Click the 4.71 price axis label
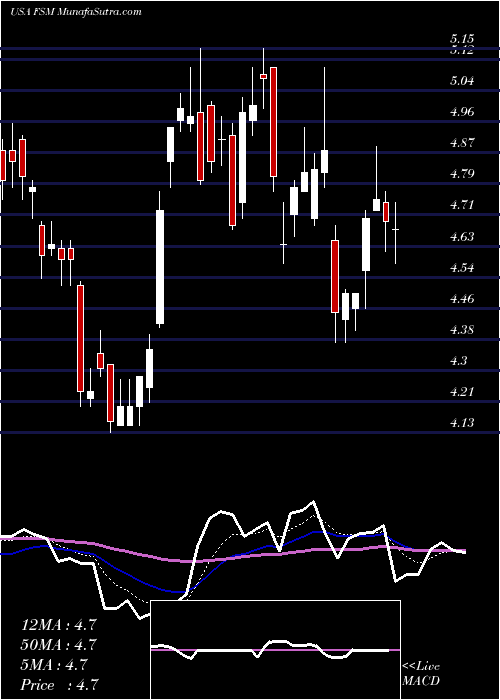 (462, 205)
